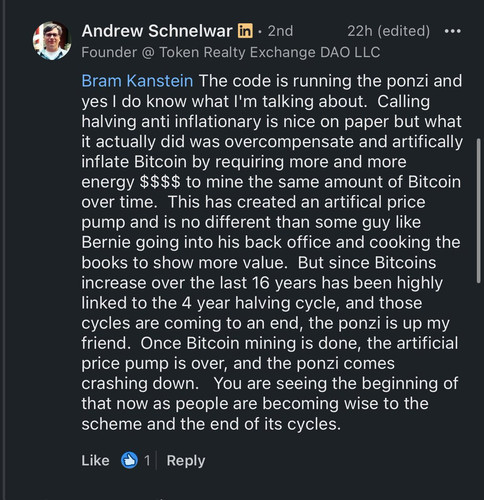Click the vertical scrollbar thumb on the right
The height and width of the screenshot is (500, 484).
click(x=479, y=211)
